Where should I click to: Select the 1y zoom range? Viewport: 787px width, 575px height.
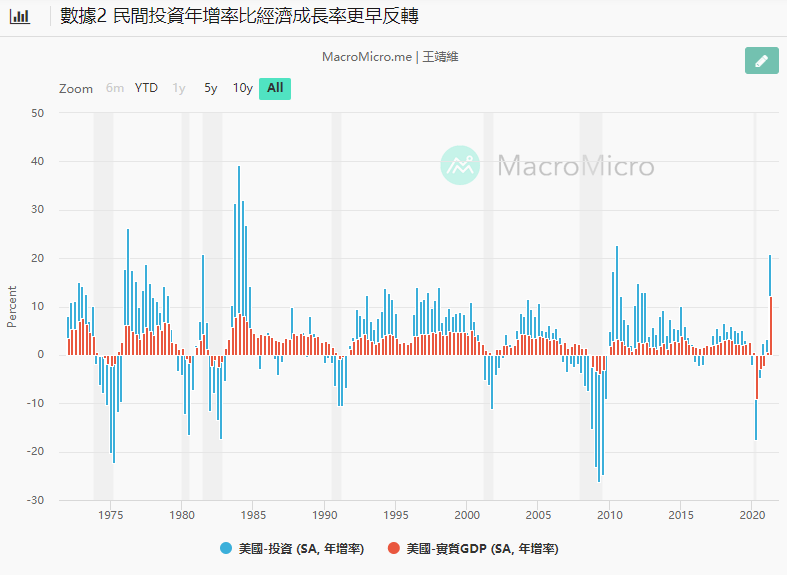[179, 88]
